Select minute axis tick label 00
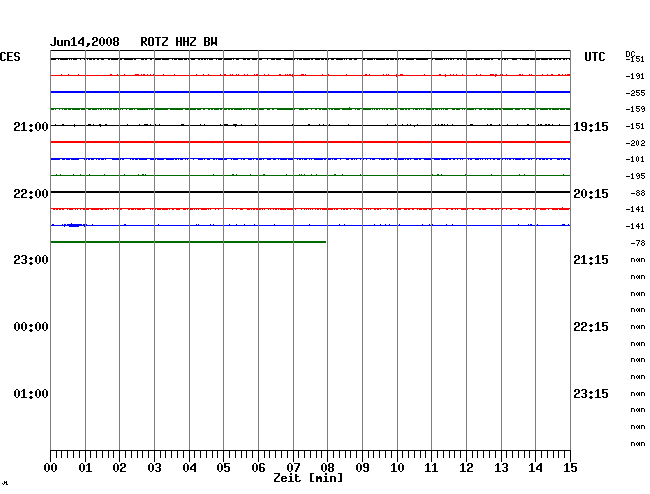 (51, 468)
